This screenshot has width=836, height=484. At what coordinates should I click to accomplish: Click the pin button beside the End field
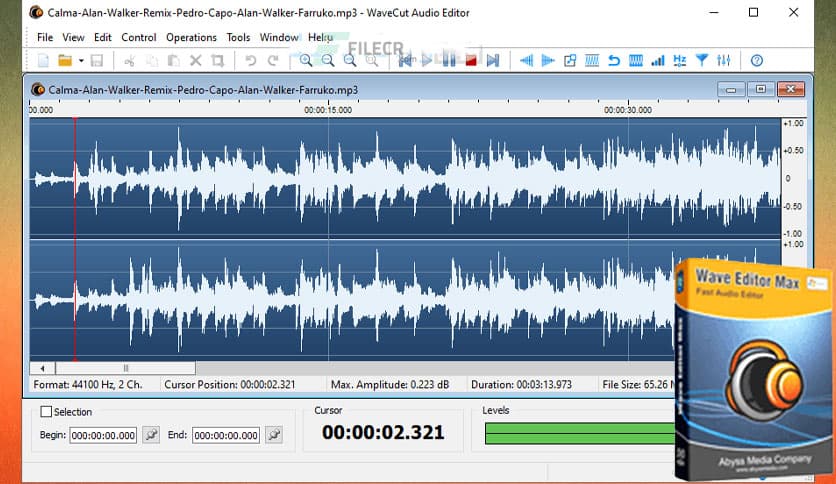[x=274, y=434]
